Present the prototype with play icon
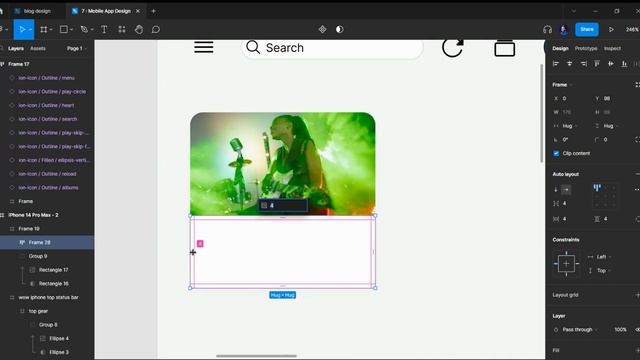The height and width of the screenshot is (360, 640). click(x=611, y=29)
